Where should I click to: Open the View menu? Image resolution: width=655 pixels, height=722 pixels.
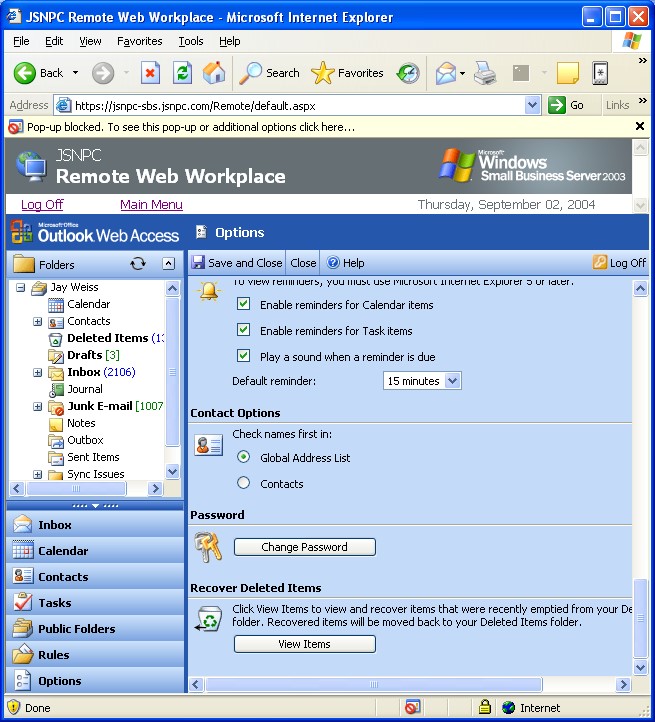[x=90, y=41]
